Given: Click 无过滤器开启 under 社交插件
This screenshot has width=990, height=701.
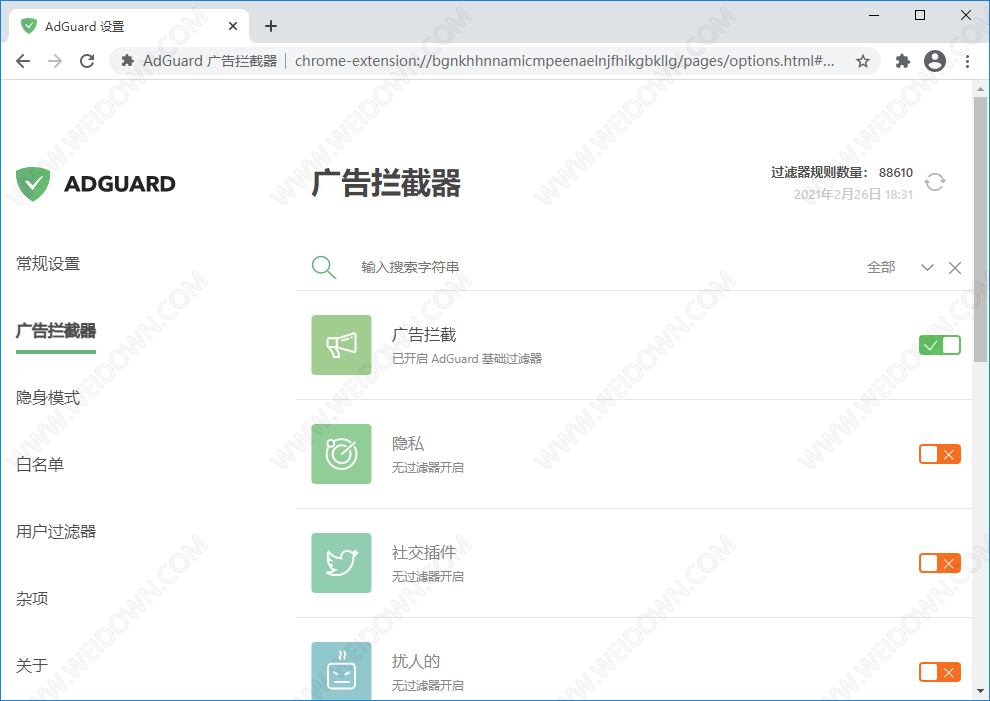Looking at the screenshot, I should [427, 577].
